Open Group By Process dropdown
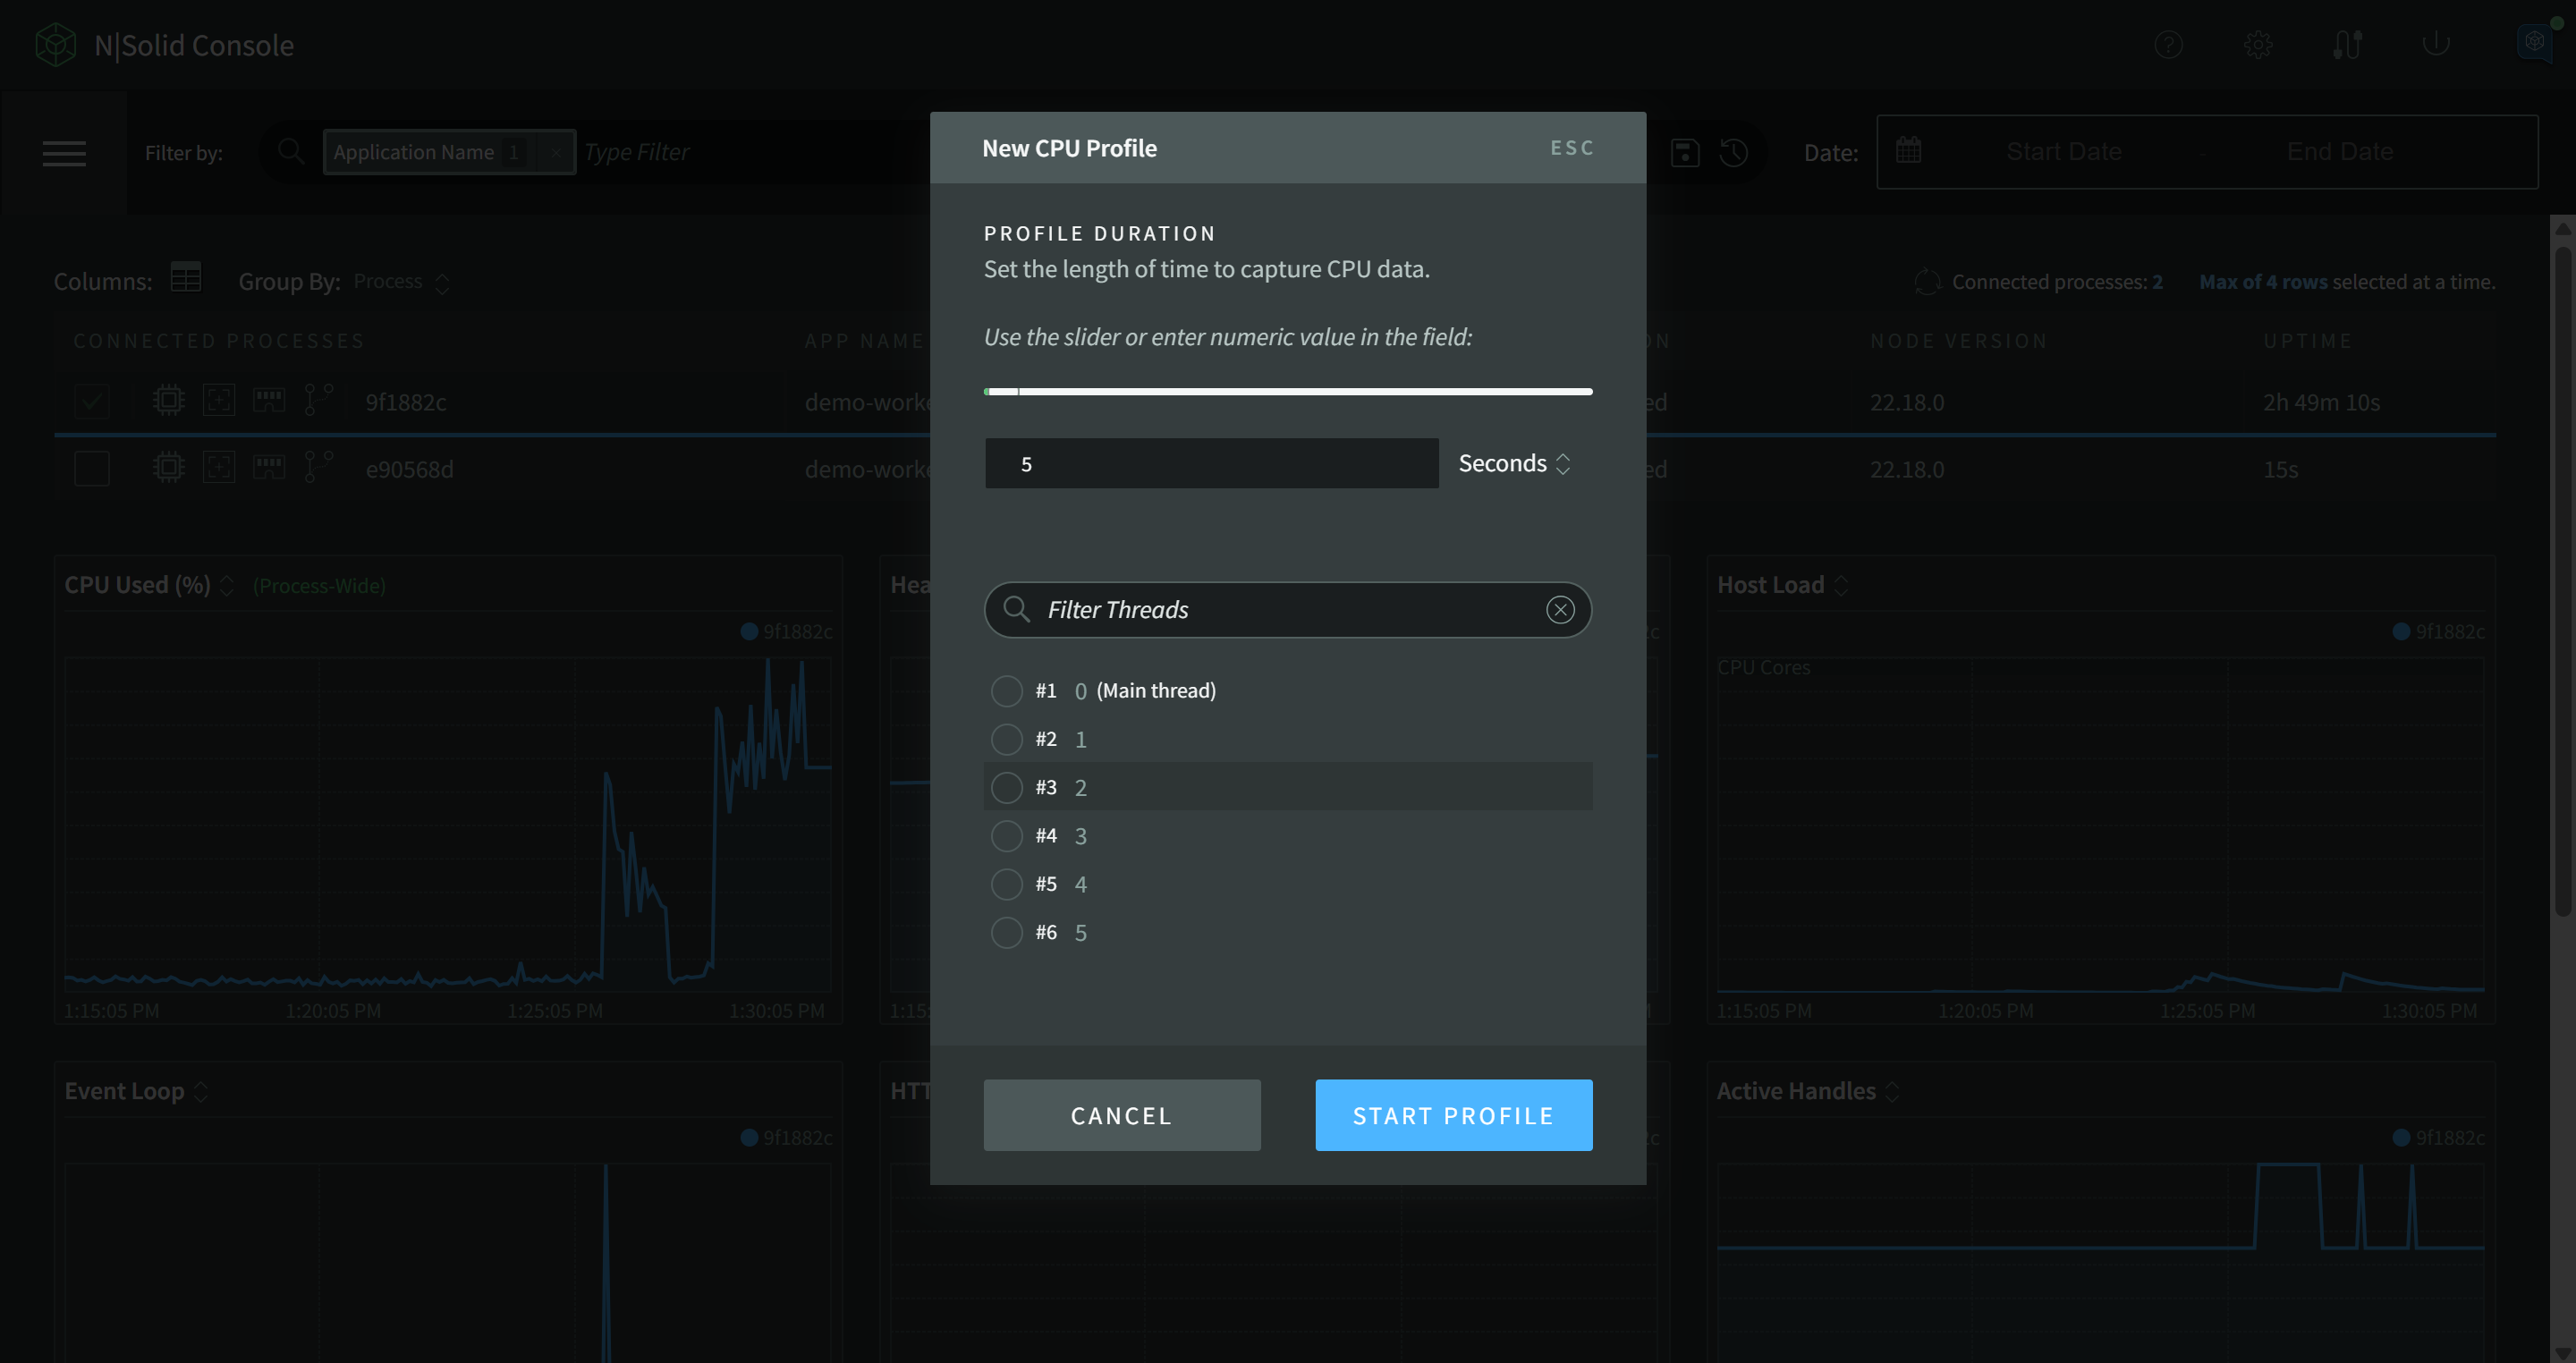The height and width of the screenshot is (1363, 2576). [401, 282]
